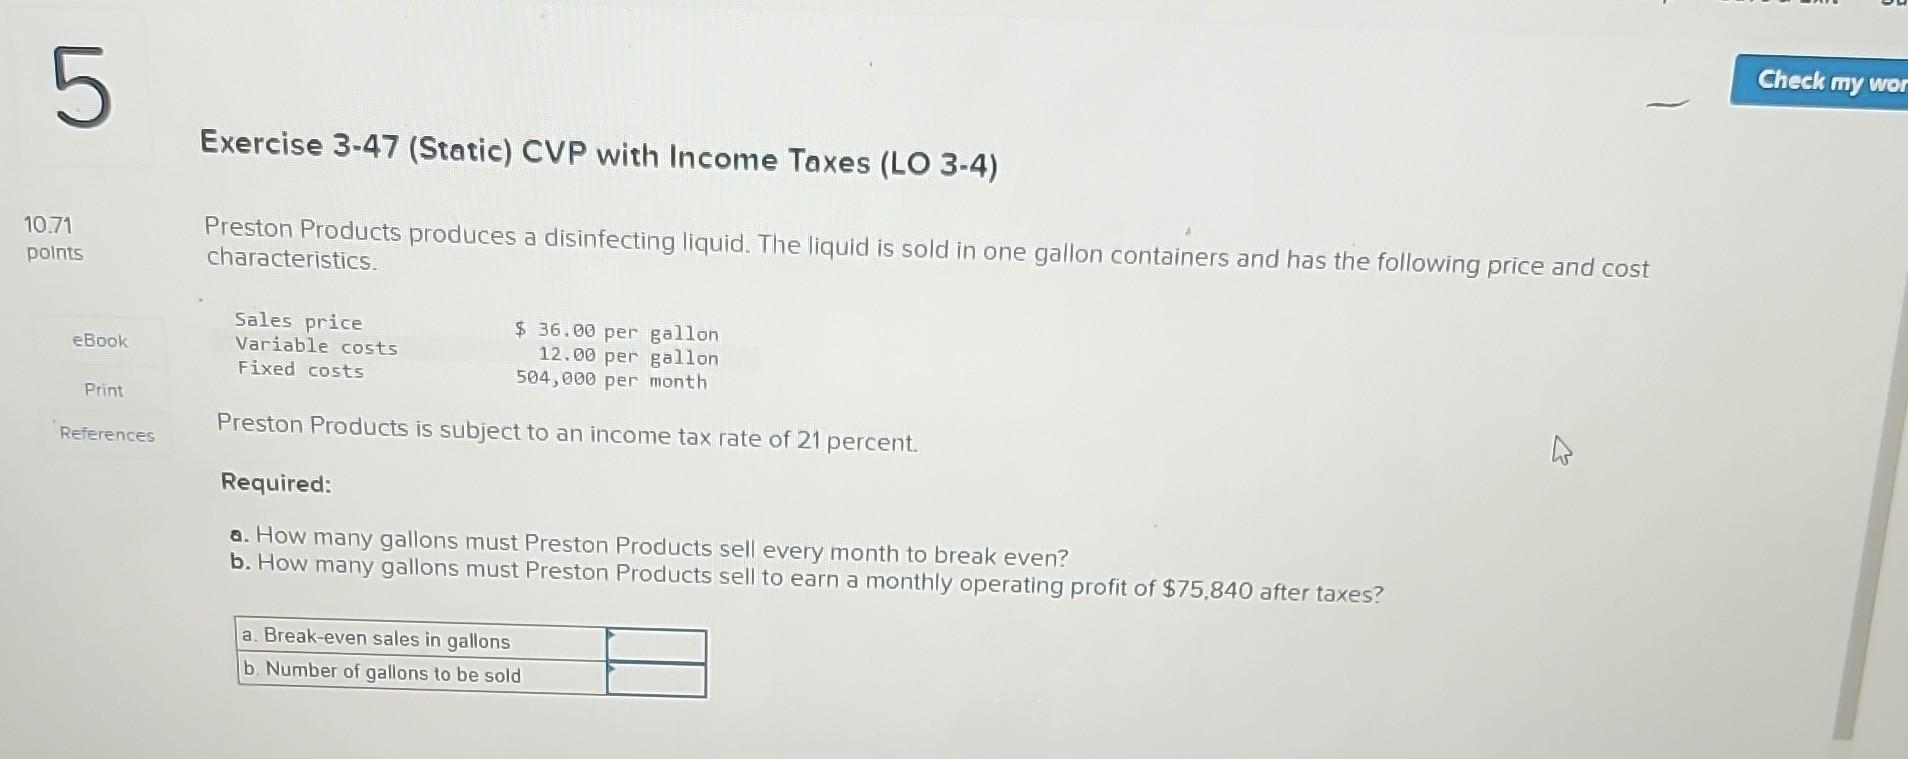1908x759 pixels.
Task: Select row b in the answer table
Action: coord(380,673)
